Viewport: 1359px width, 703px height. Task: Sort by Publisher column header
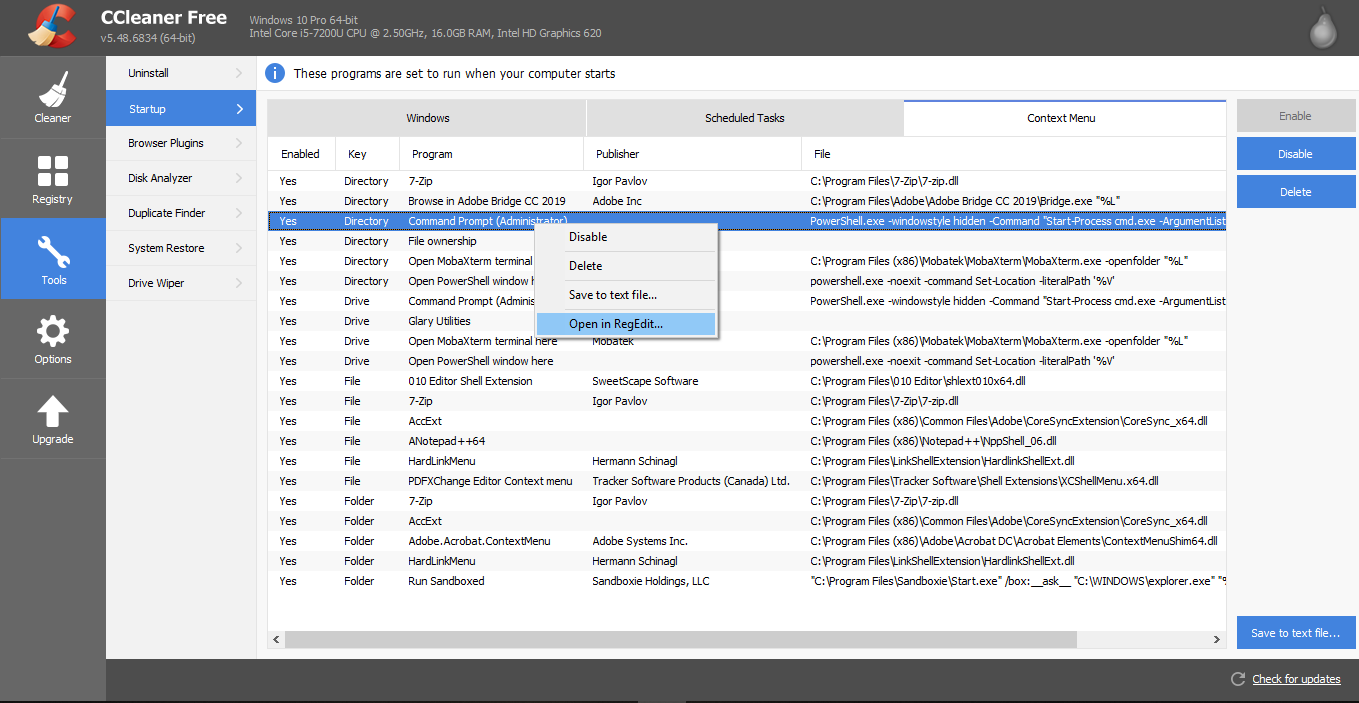(692, 154)
